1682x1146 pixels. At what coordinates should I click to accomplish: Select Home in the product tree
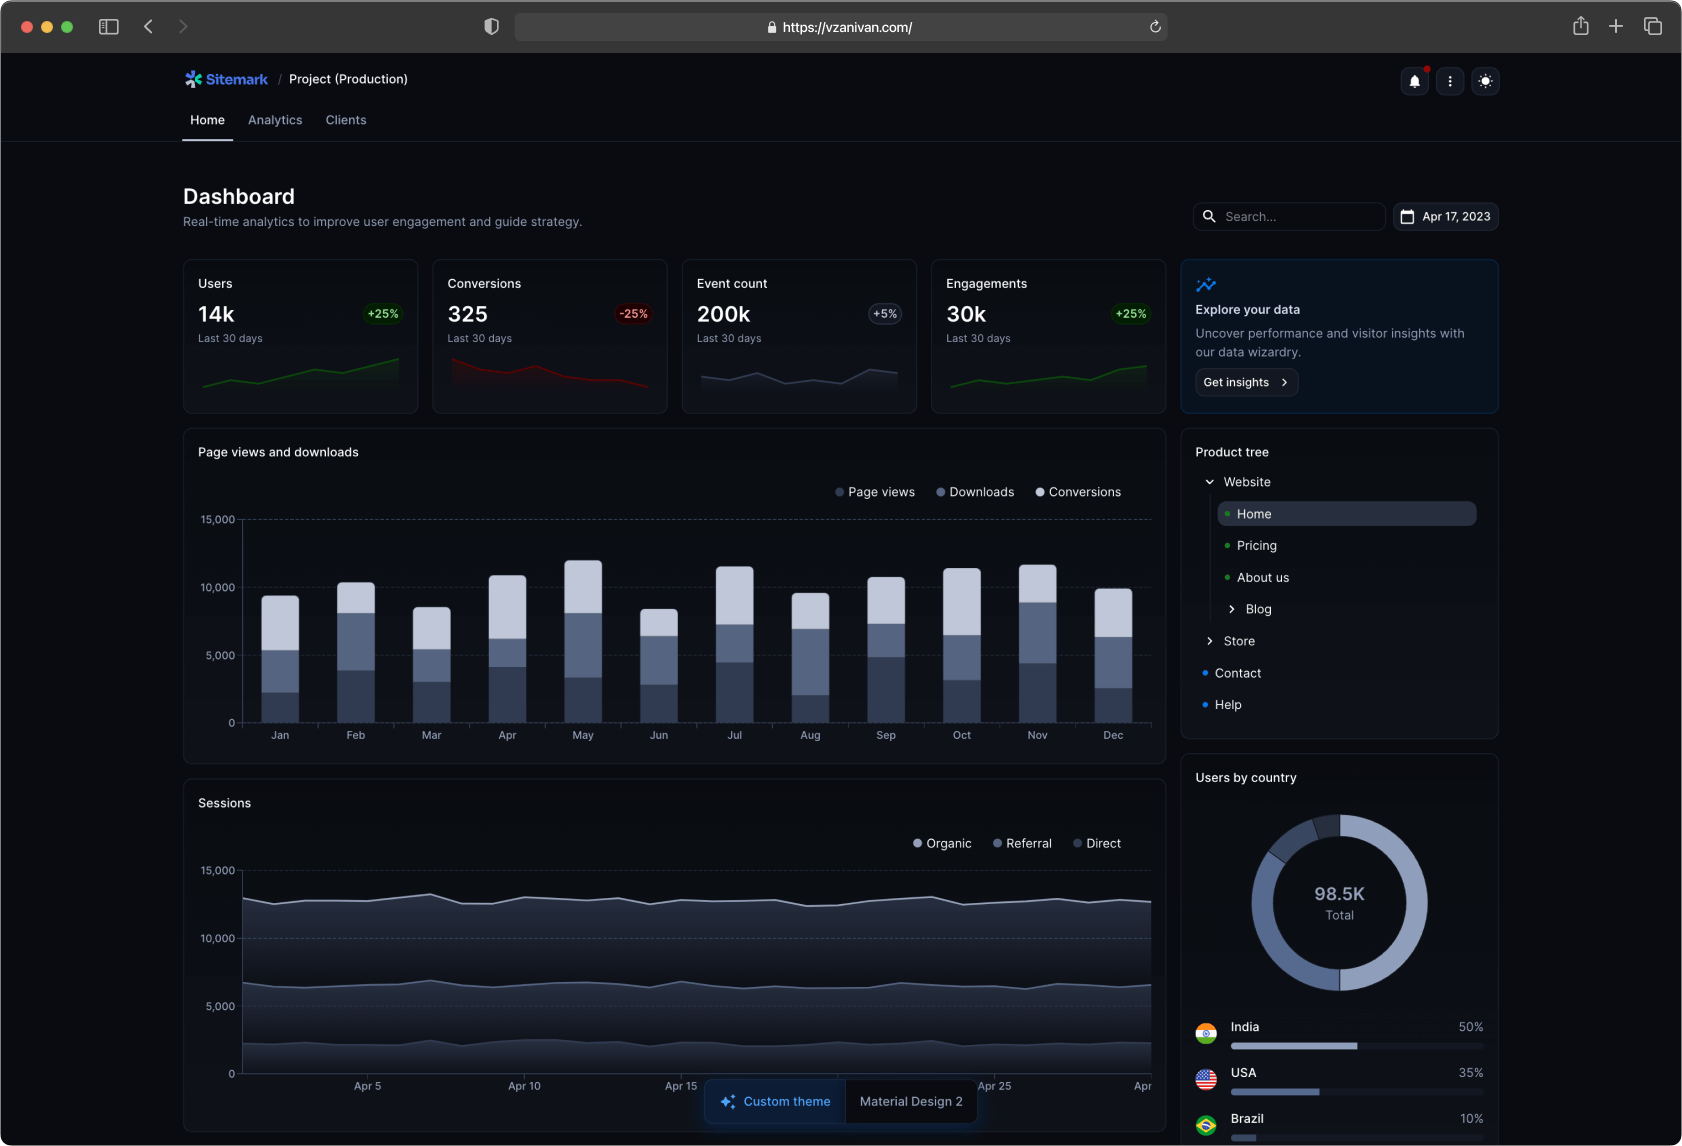[x=1346, y=514]
